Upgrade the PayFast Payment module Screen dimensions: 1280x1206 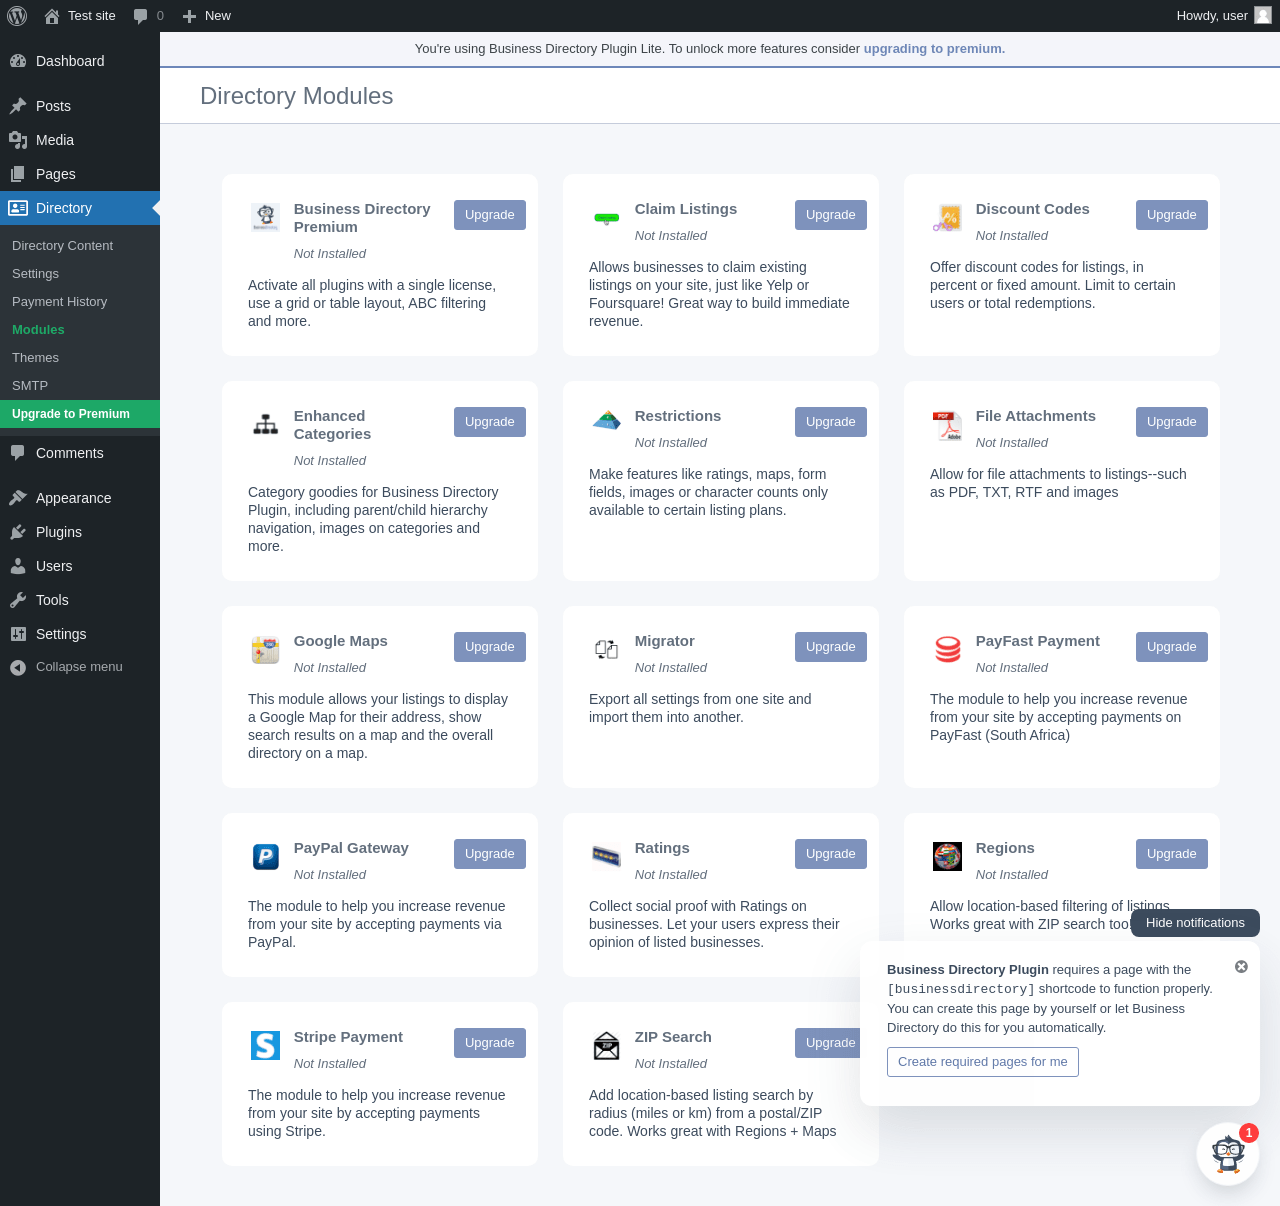[1172, 647]
